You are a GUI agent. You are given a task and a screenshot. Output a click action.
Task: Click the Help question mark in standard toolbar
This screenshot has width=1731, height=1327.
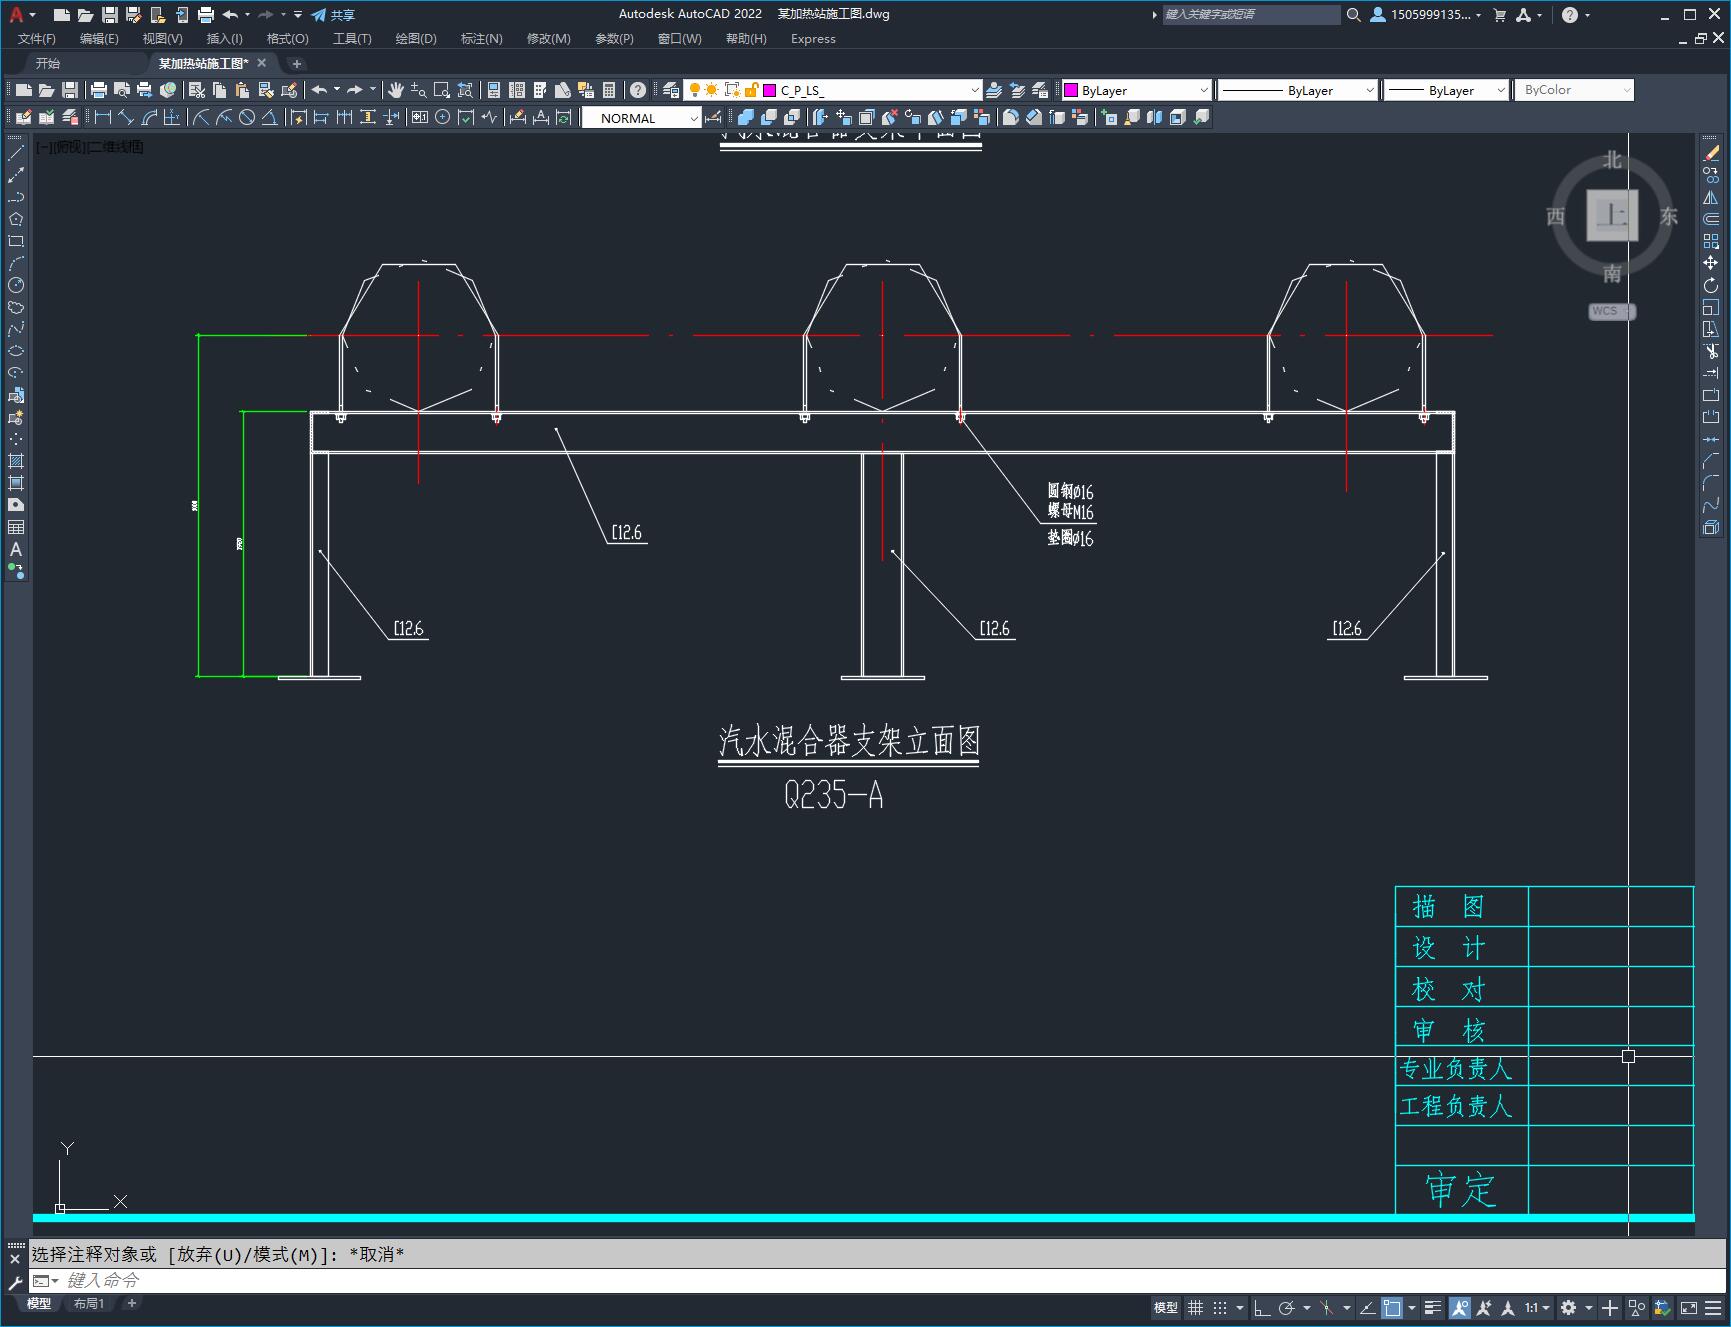(638, 90)
